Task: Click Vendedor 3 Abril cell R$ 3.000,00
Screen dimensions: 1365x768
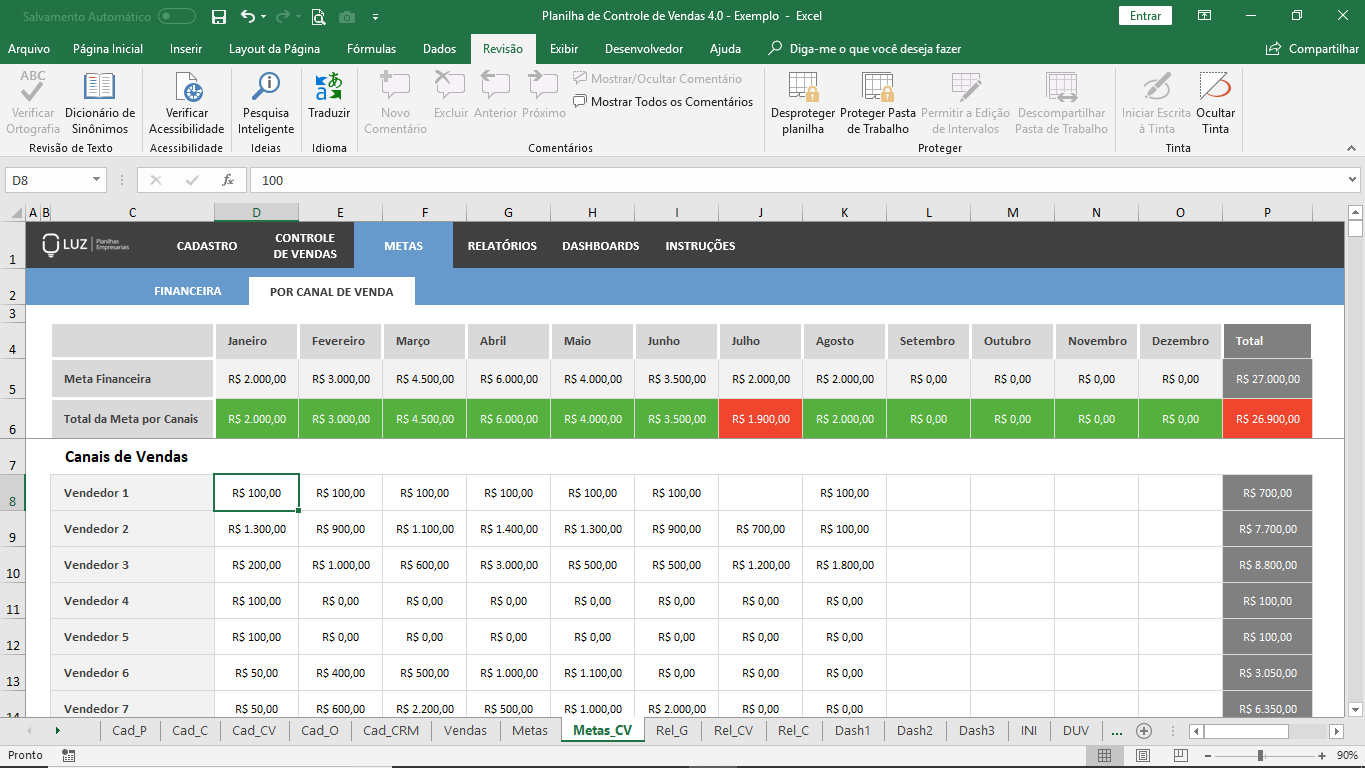Action: tap(508, 565)
